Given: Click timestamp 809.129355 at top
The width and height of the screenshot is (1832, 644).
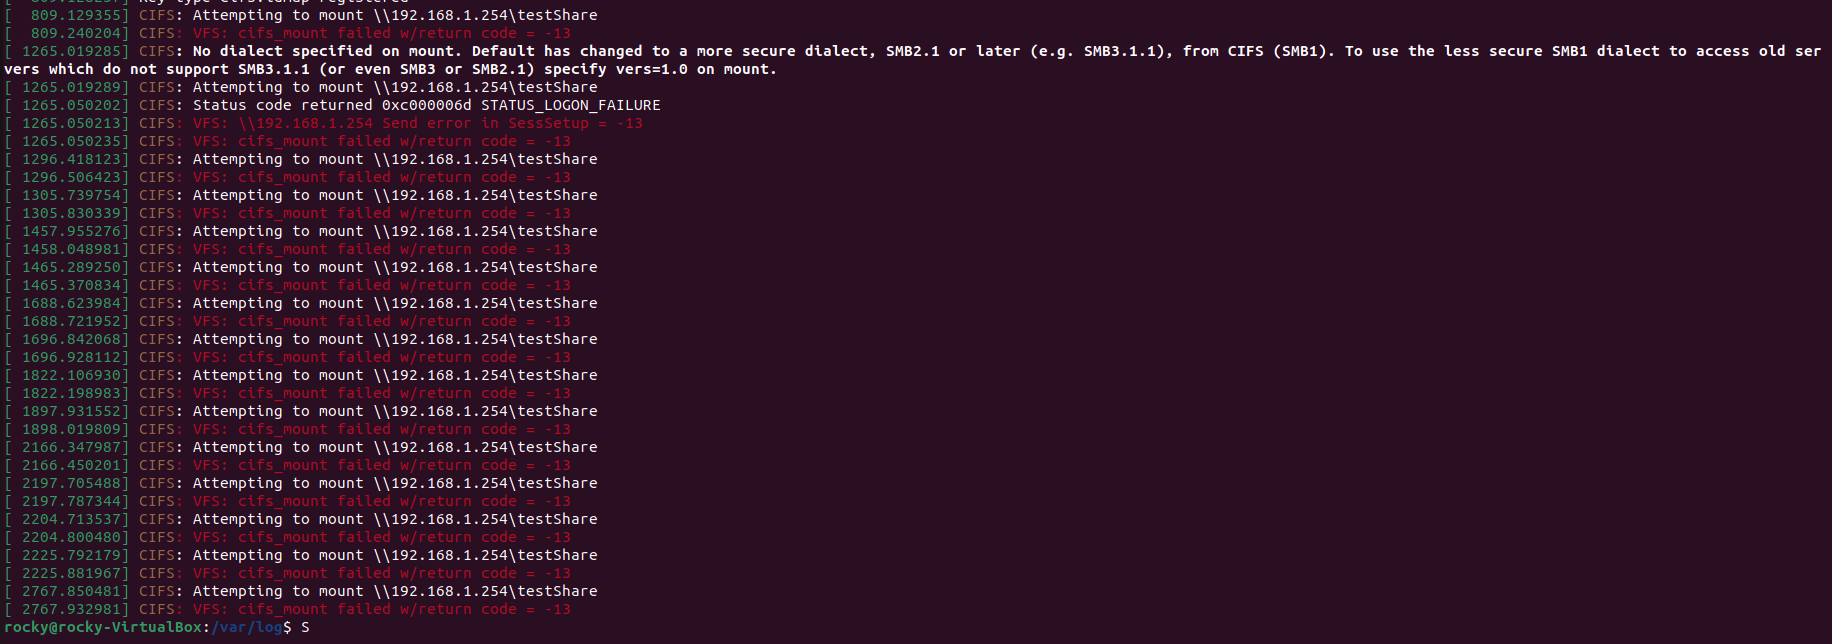Looking at the screenshot, I should (75, 15).
